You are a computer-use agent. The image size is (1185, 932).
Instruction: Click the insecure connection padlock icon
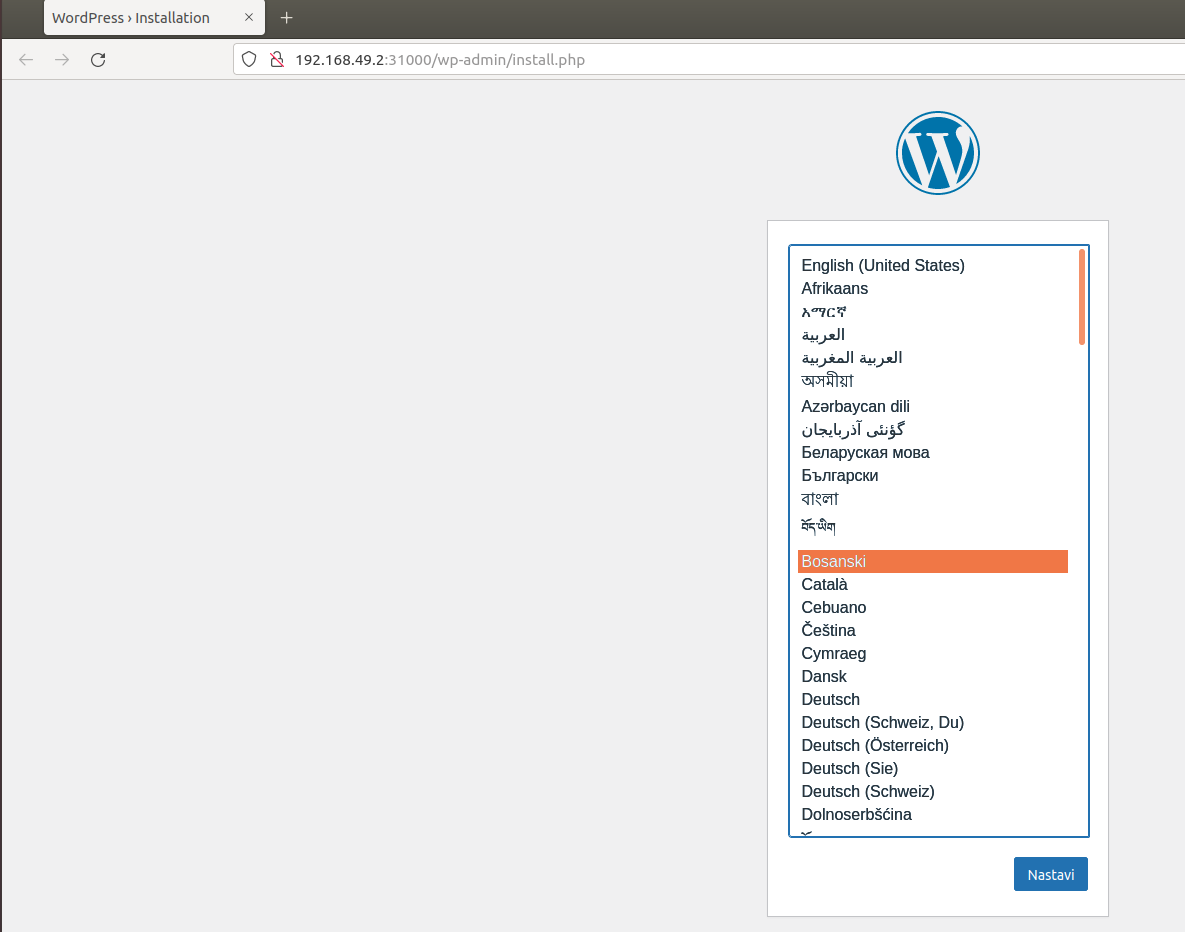coord(277,60)
